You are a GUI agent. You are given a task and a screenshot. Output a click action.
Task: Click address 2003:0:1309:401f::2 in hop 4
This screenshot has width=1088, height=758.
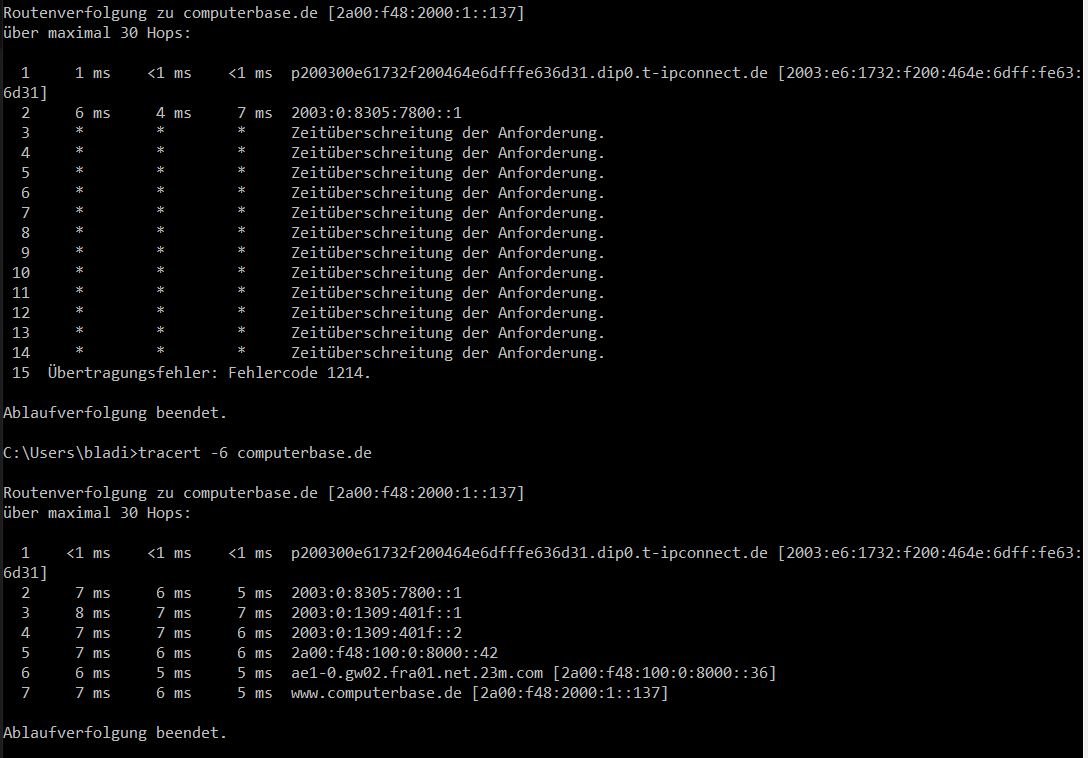[376, 633]
